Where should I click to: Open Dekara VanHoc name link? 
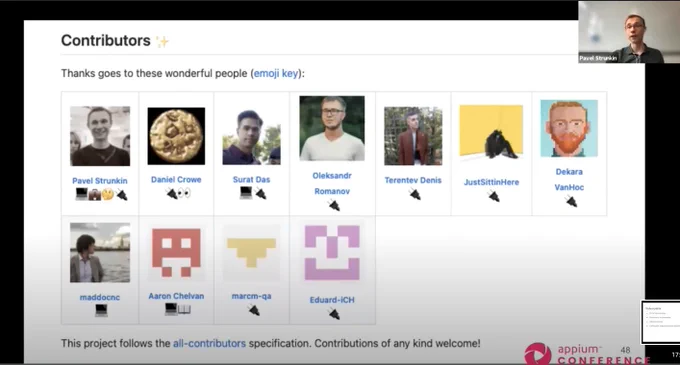[569, 179]
